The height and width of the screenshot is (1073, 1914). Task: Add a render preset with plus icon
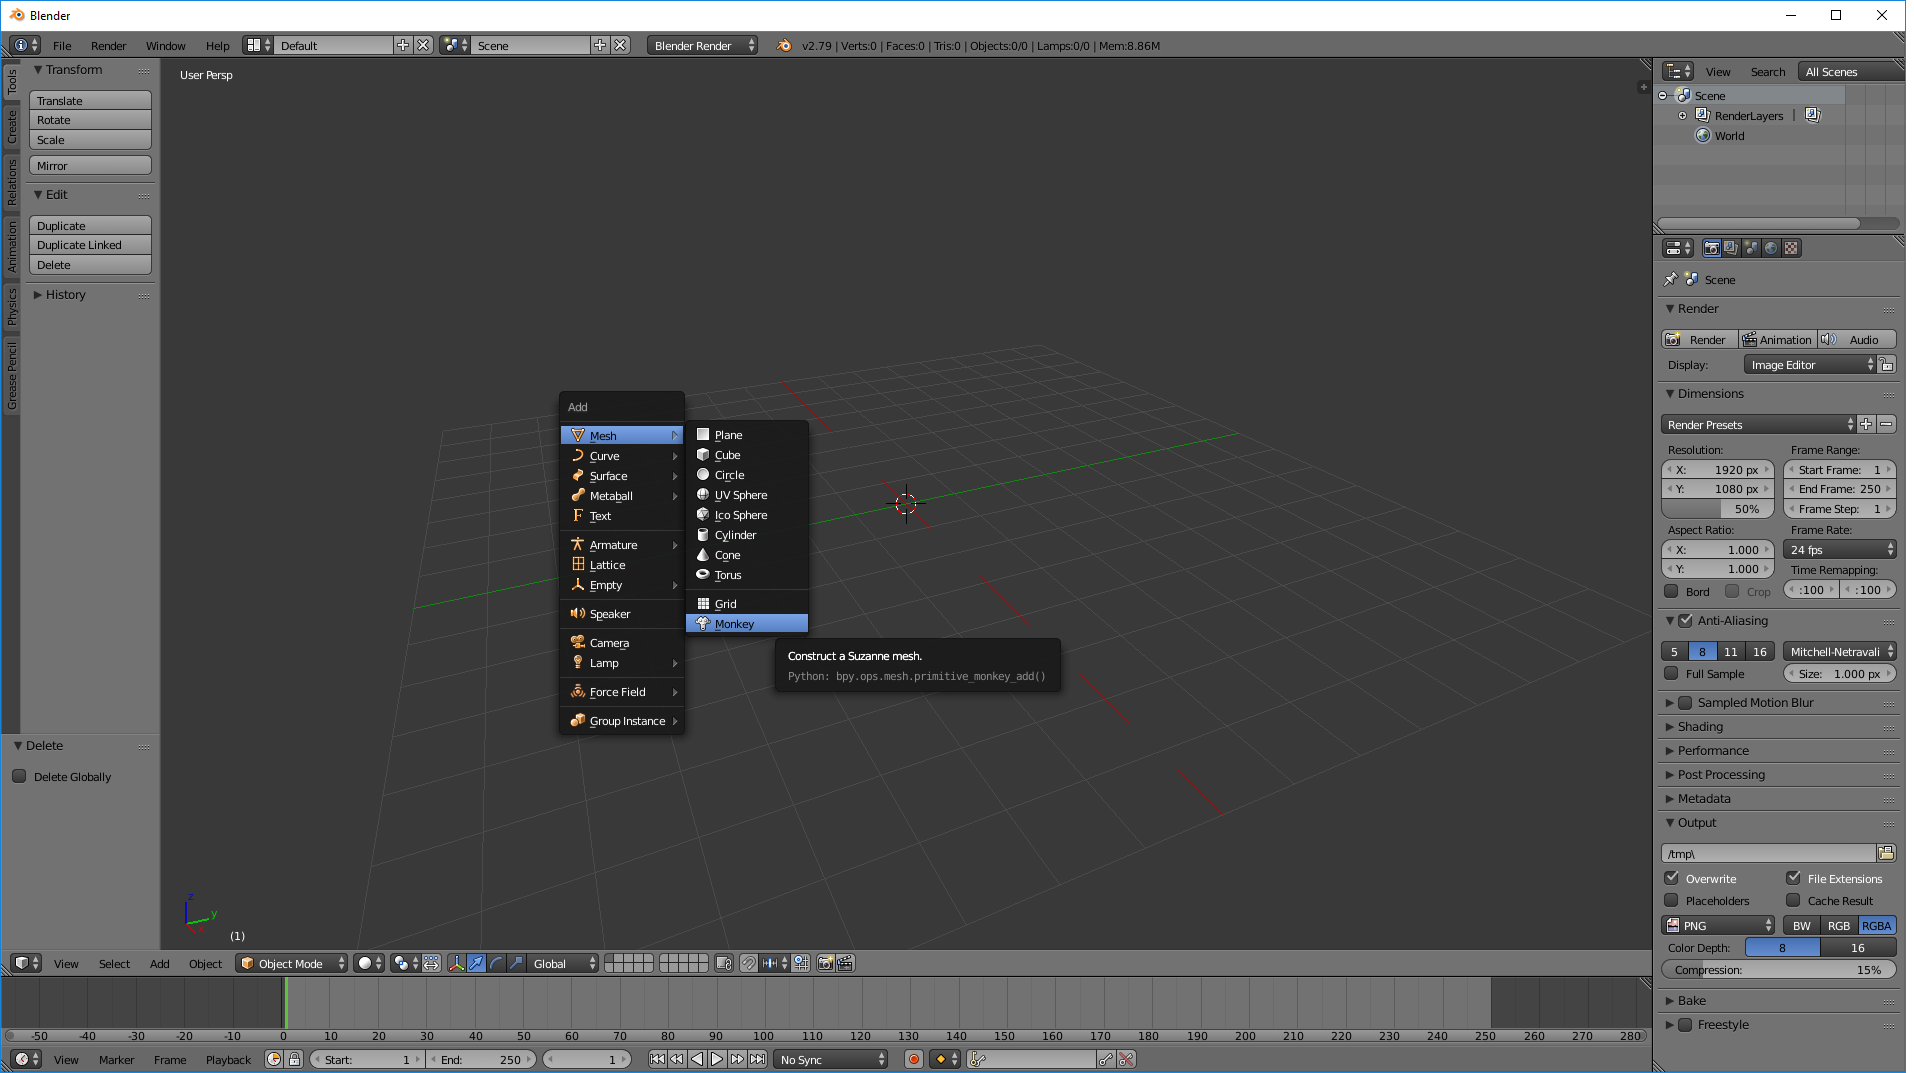1866,425
